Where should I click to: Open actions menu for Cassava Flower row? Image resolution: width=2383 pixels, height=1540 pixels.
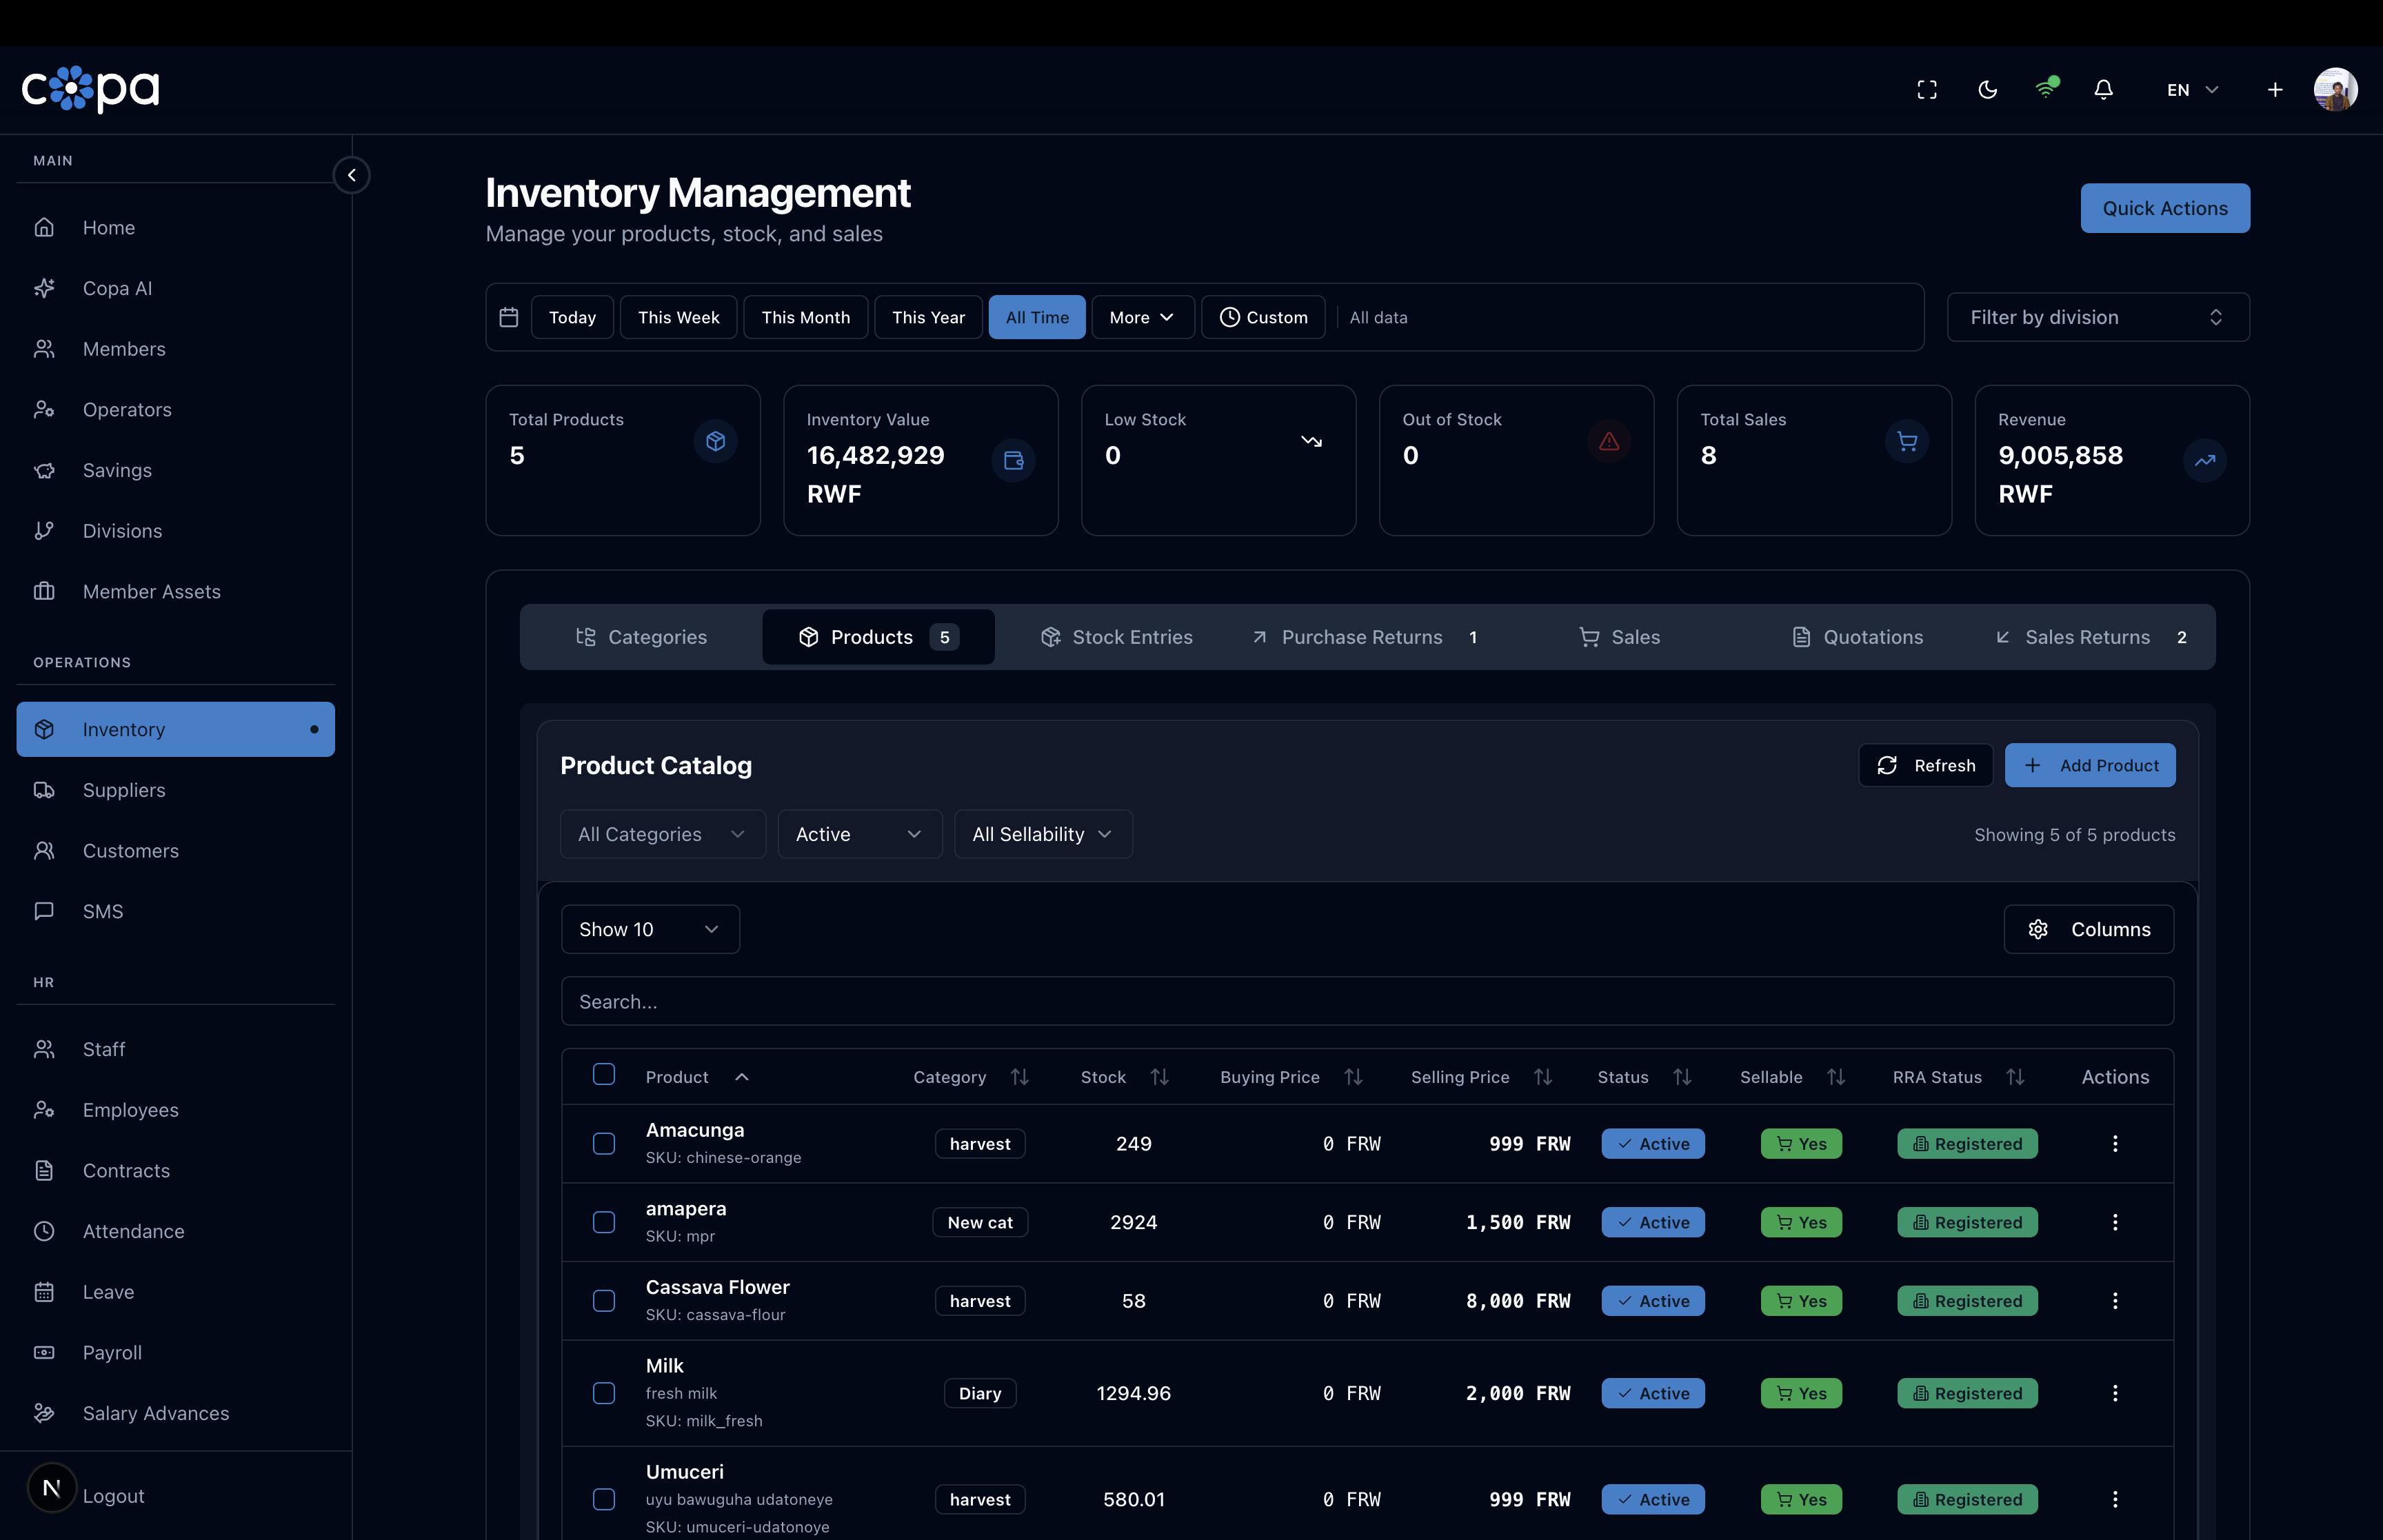[2115, 1301]
